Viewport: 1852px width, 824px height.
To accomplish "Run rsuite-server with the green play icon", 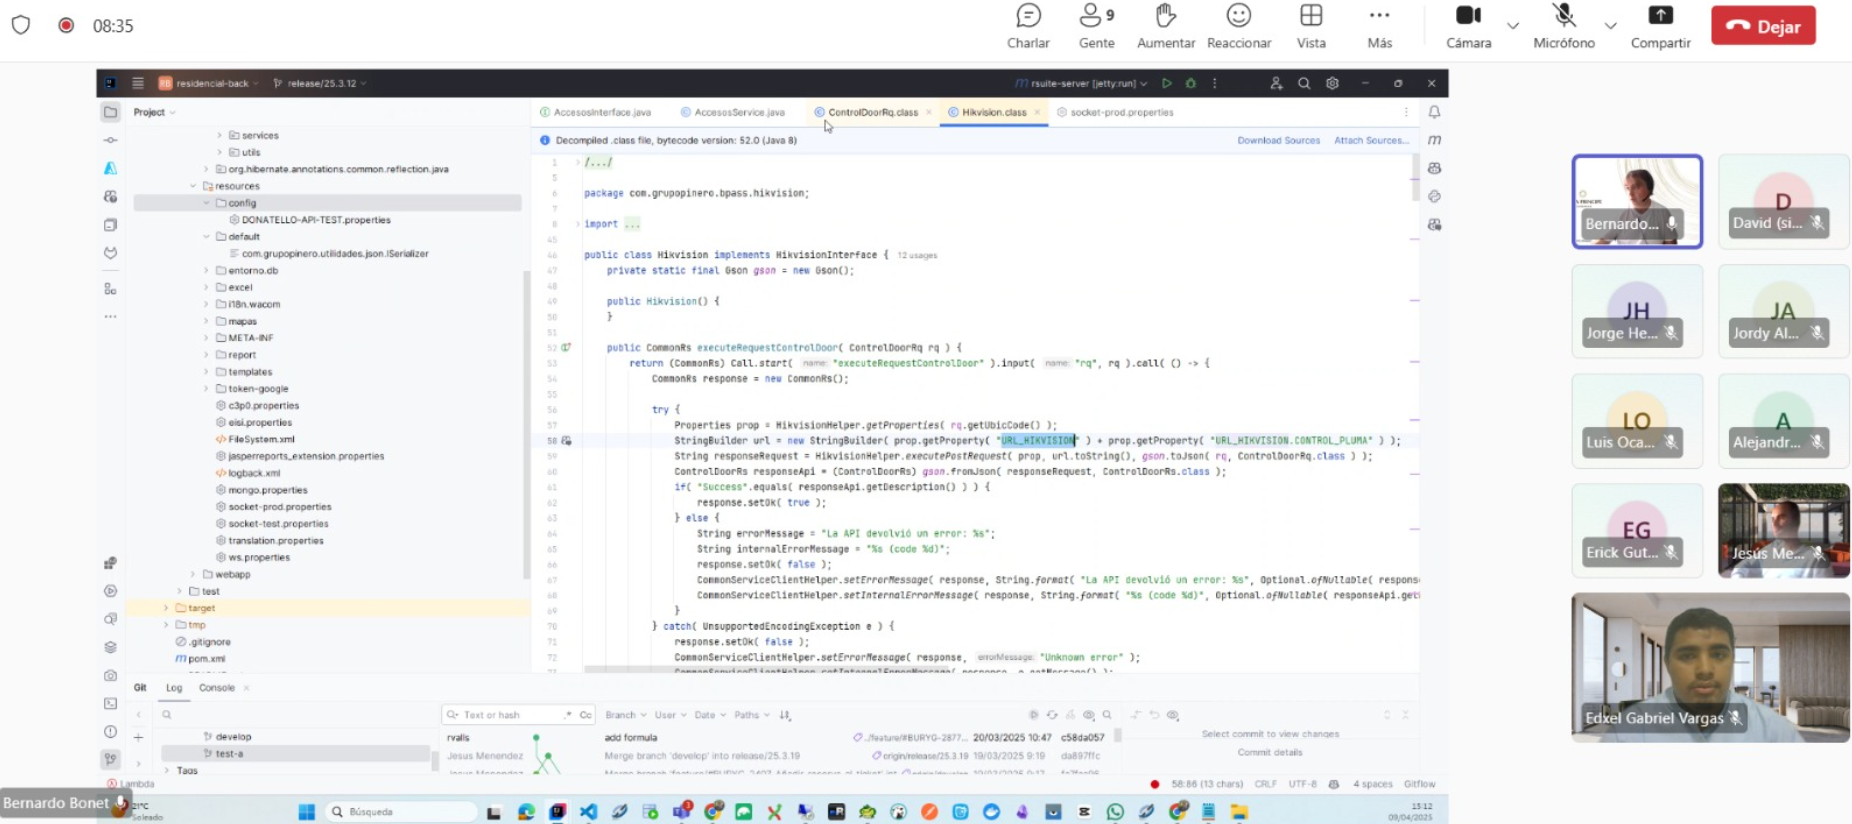I will coord(1166,83).
